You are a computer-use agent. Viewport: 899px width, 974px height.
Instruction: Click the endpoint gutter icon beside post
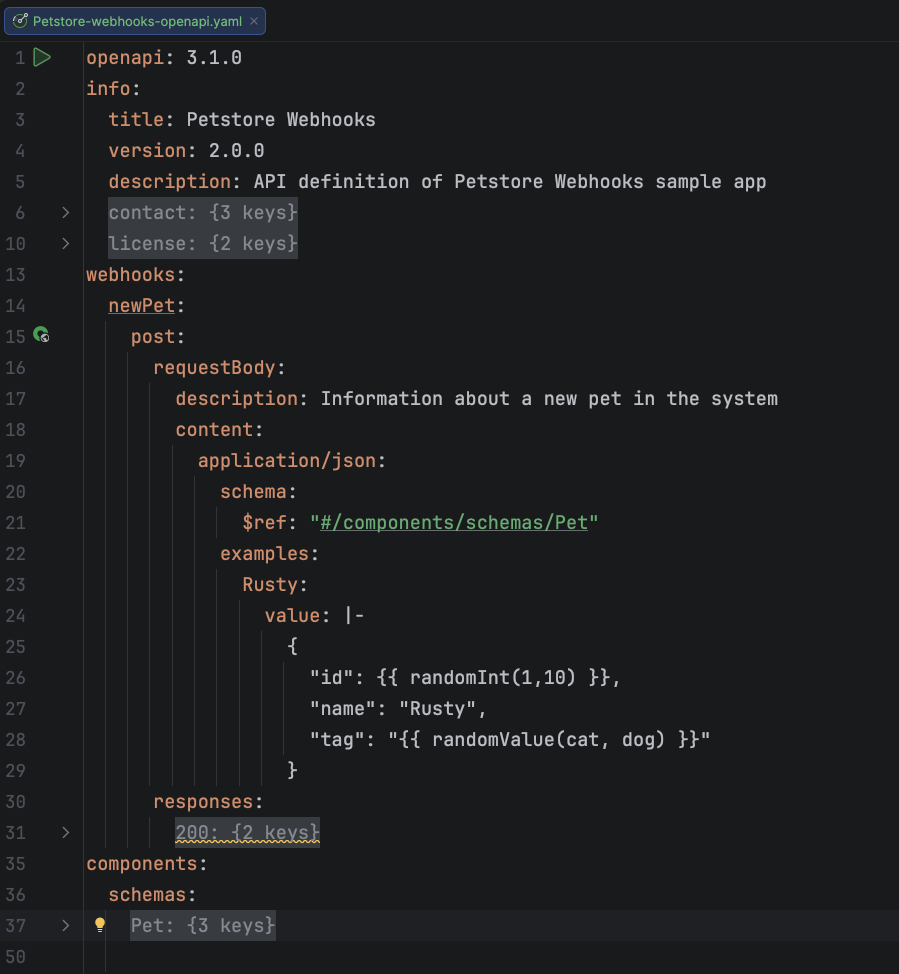41,336
